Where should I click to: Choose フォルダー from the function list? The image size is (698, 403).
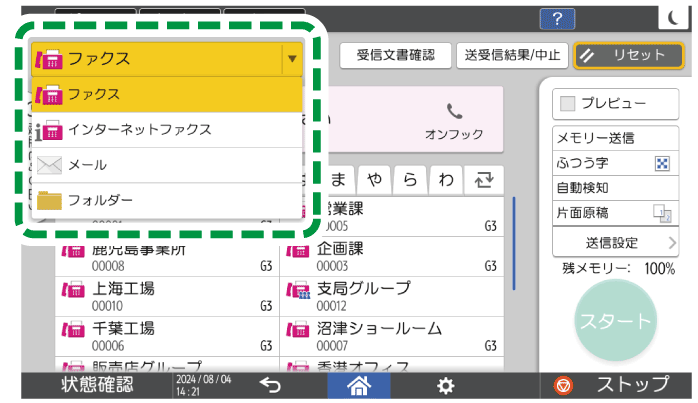pyautogui.click(x=167, y=200)
